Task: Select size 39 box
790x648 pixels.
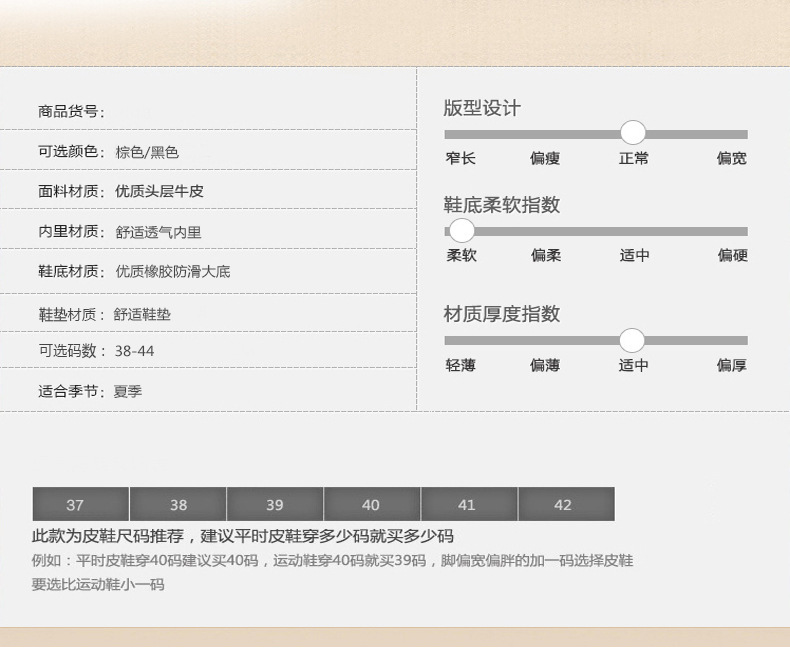Action: click(275, 504)
